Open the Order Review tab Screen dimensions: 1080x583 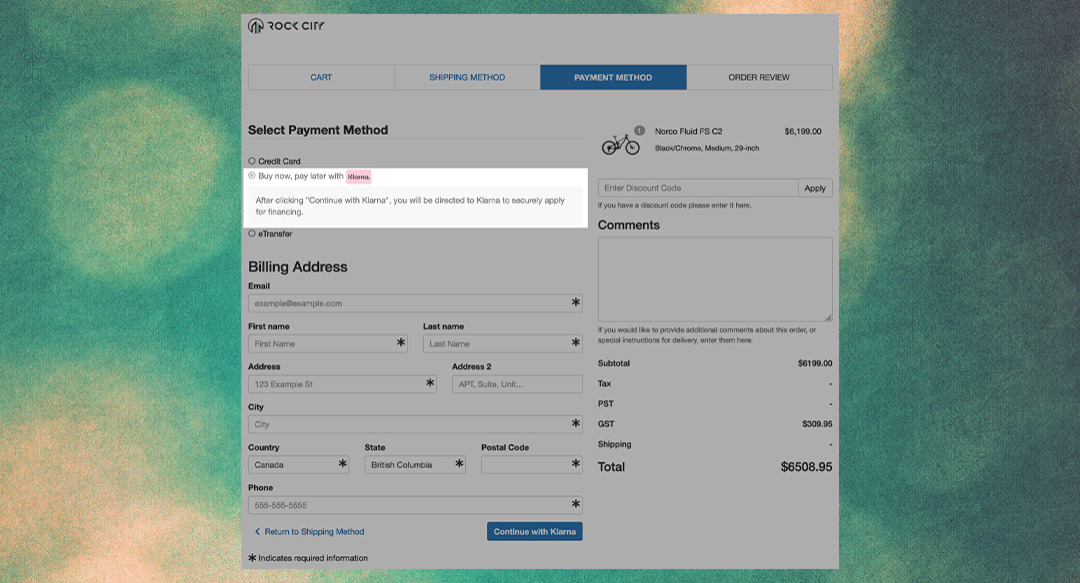pyautogui.click(x=759, y=77)
